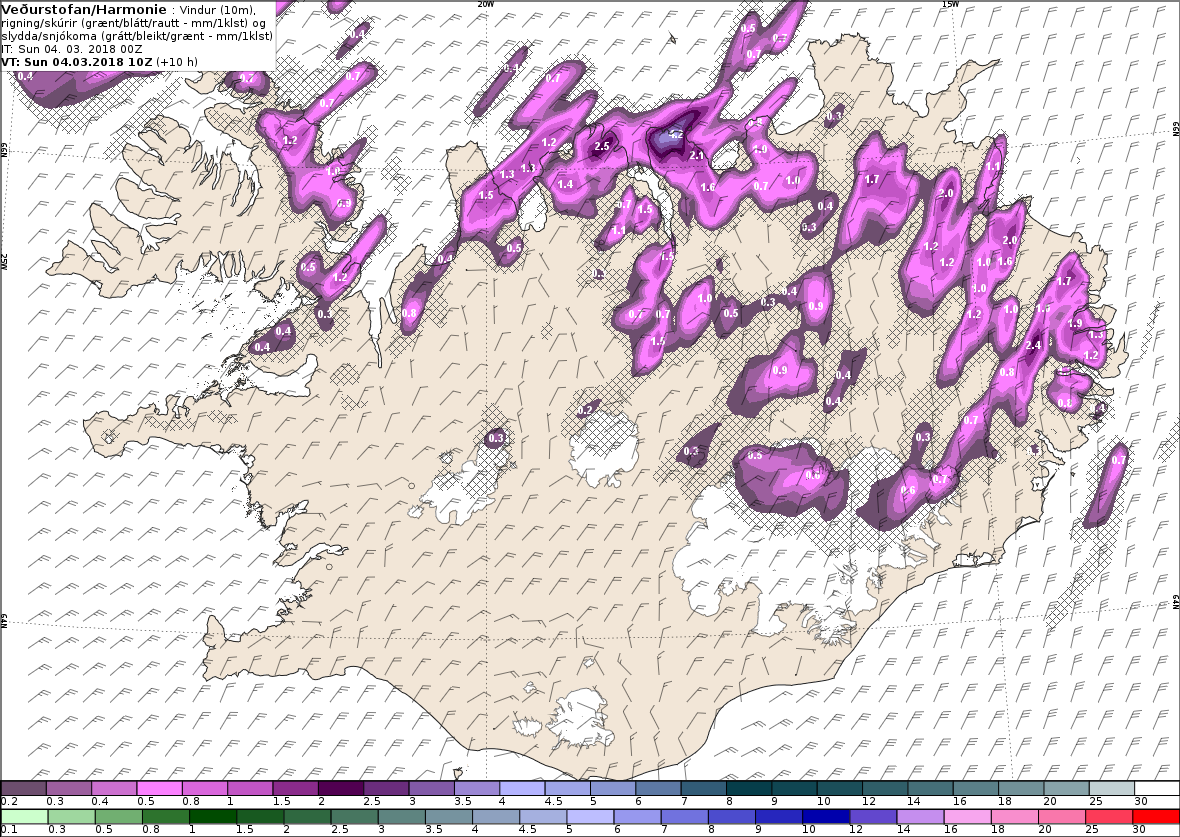The image size is (1180, 837).
Task: Click the light gray 25–30 swatch in top legend
Action: pos(1112,788)
